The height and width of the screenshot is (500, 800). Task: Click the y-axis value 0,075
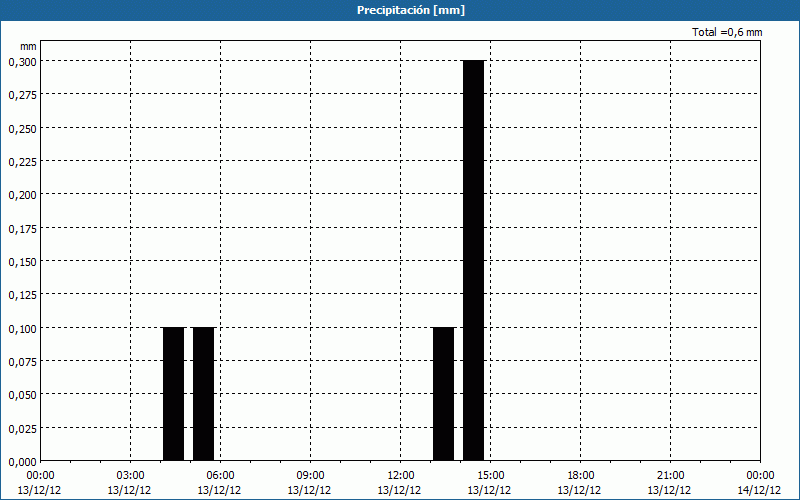[22, 362]
